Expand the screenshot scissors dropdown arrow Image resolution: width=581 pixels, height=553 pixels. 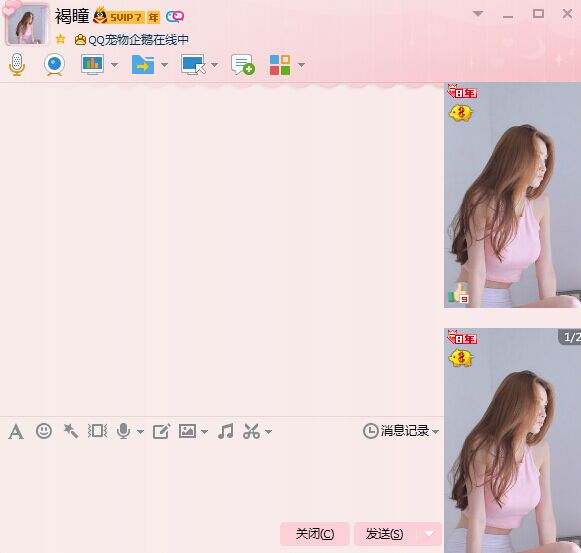pos(269,431)
